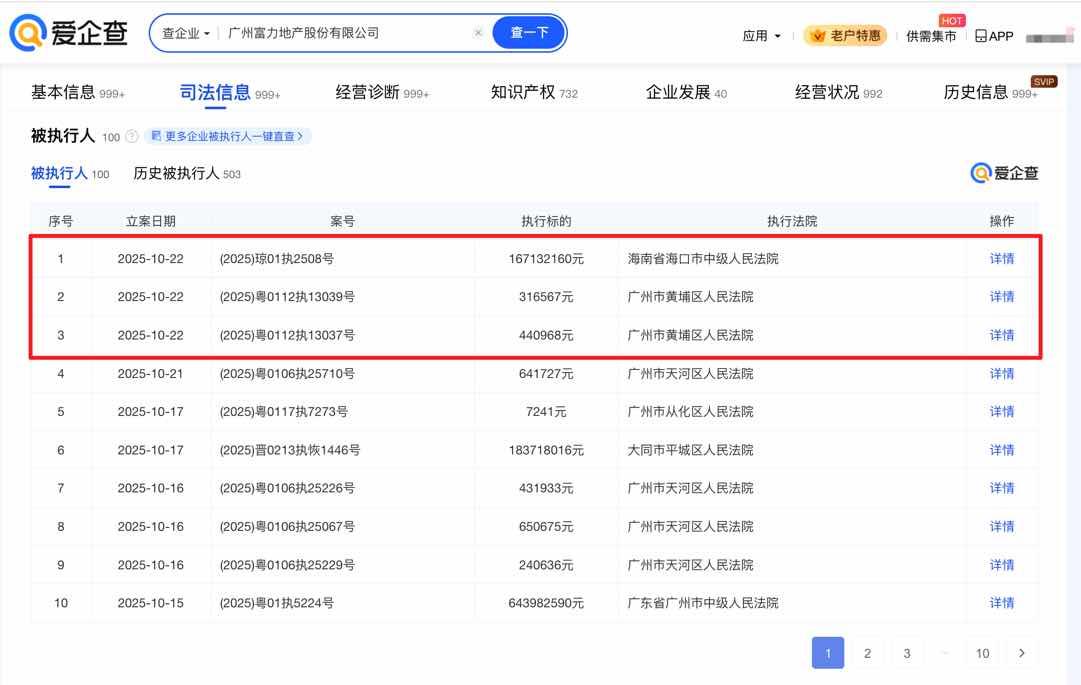The image size is (1081, 685).
Task: Click the 查一下 search button
Action: (x=529, y=32)
